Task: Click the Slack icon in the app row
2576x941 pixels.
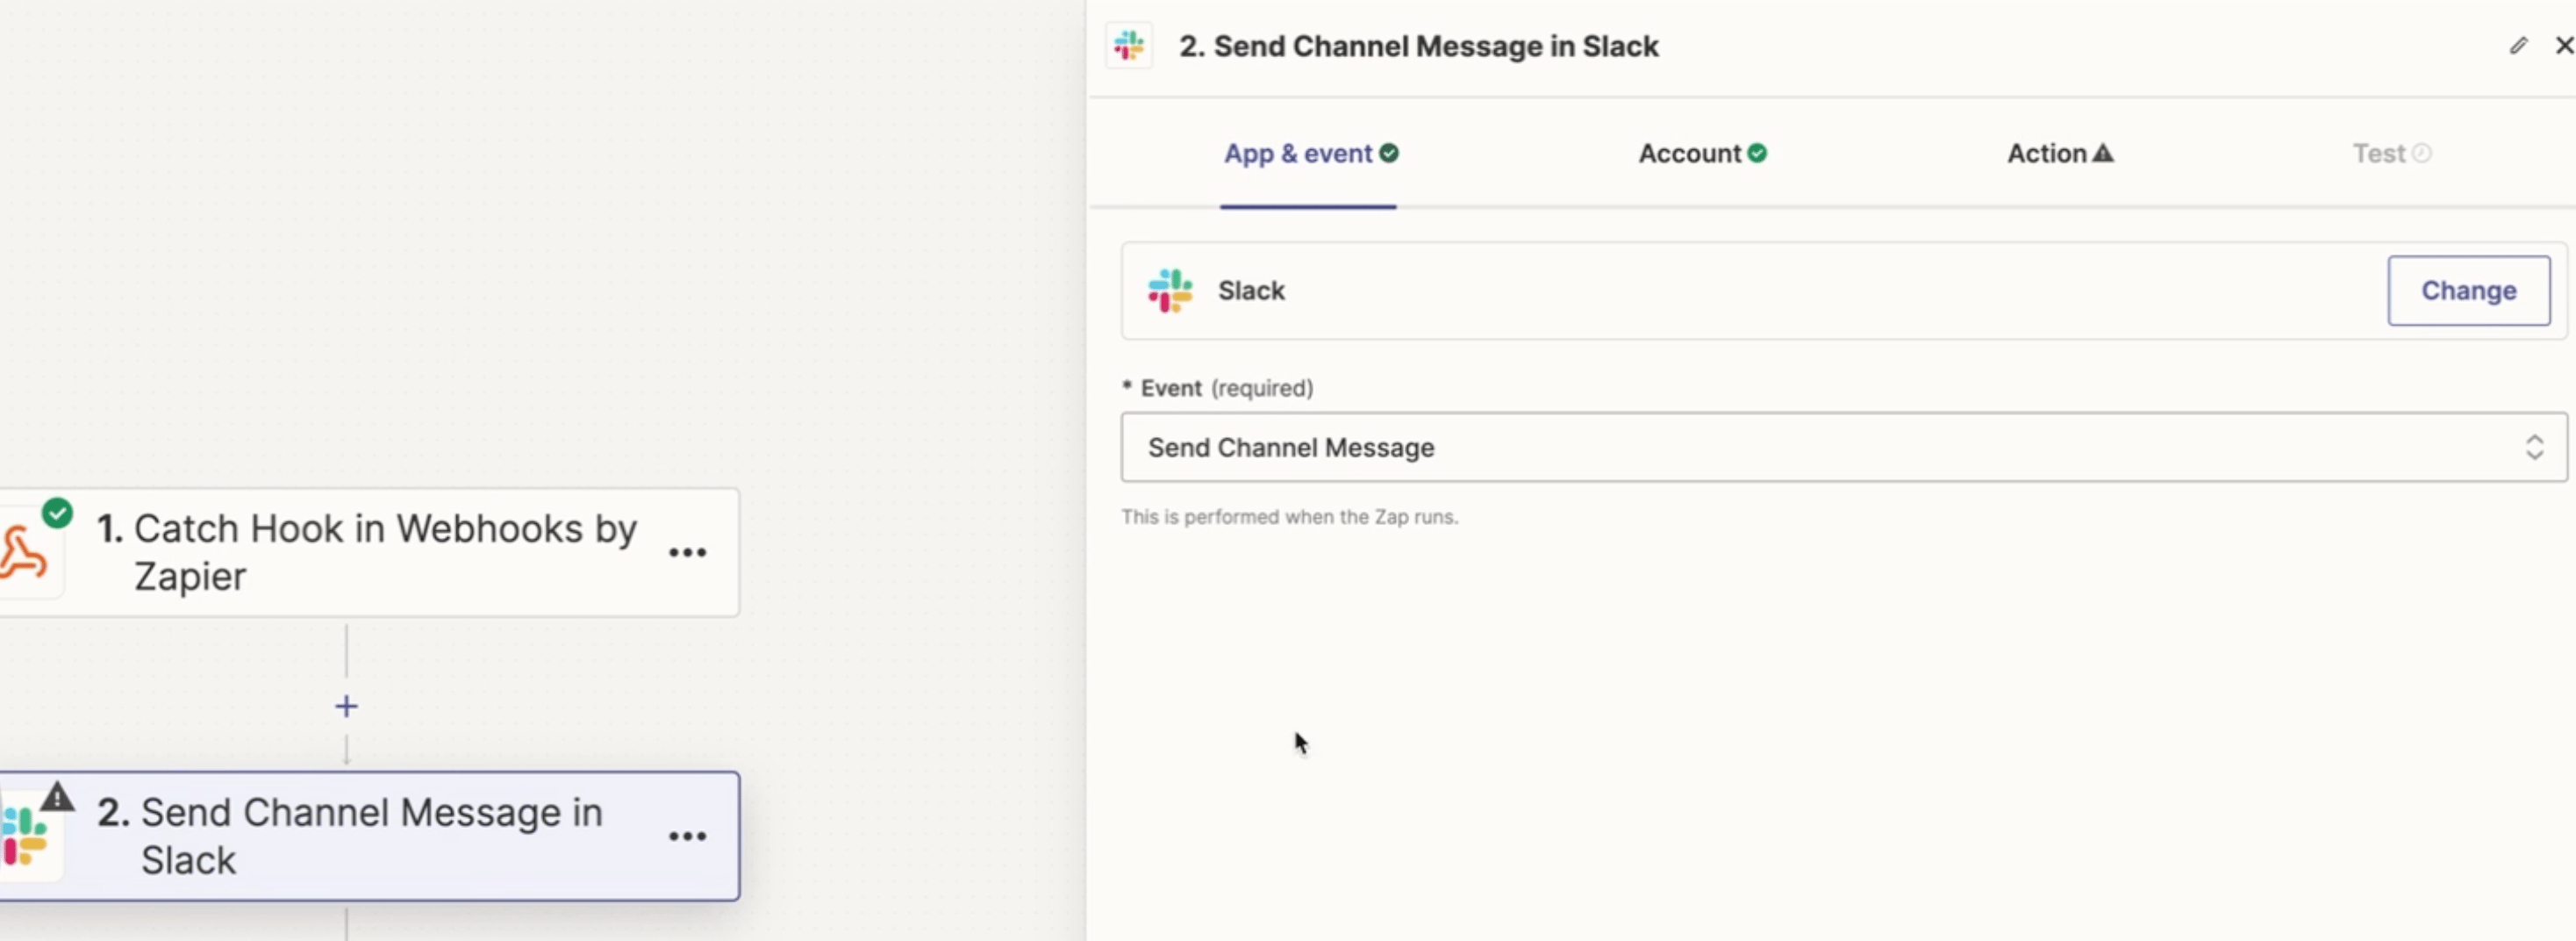Action: pos(1170,291)
